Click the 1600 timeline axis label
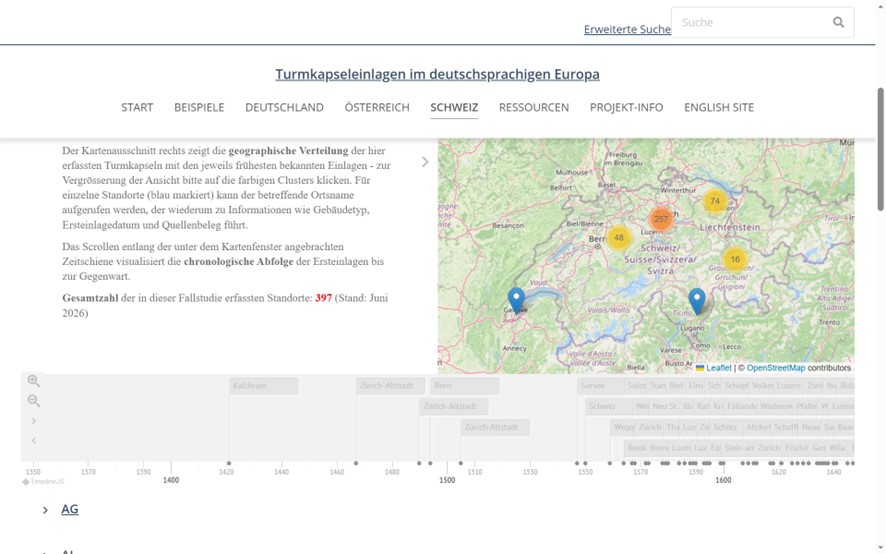 click(723, 480)
